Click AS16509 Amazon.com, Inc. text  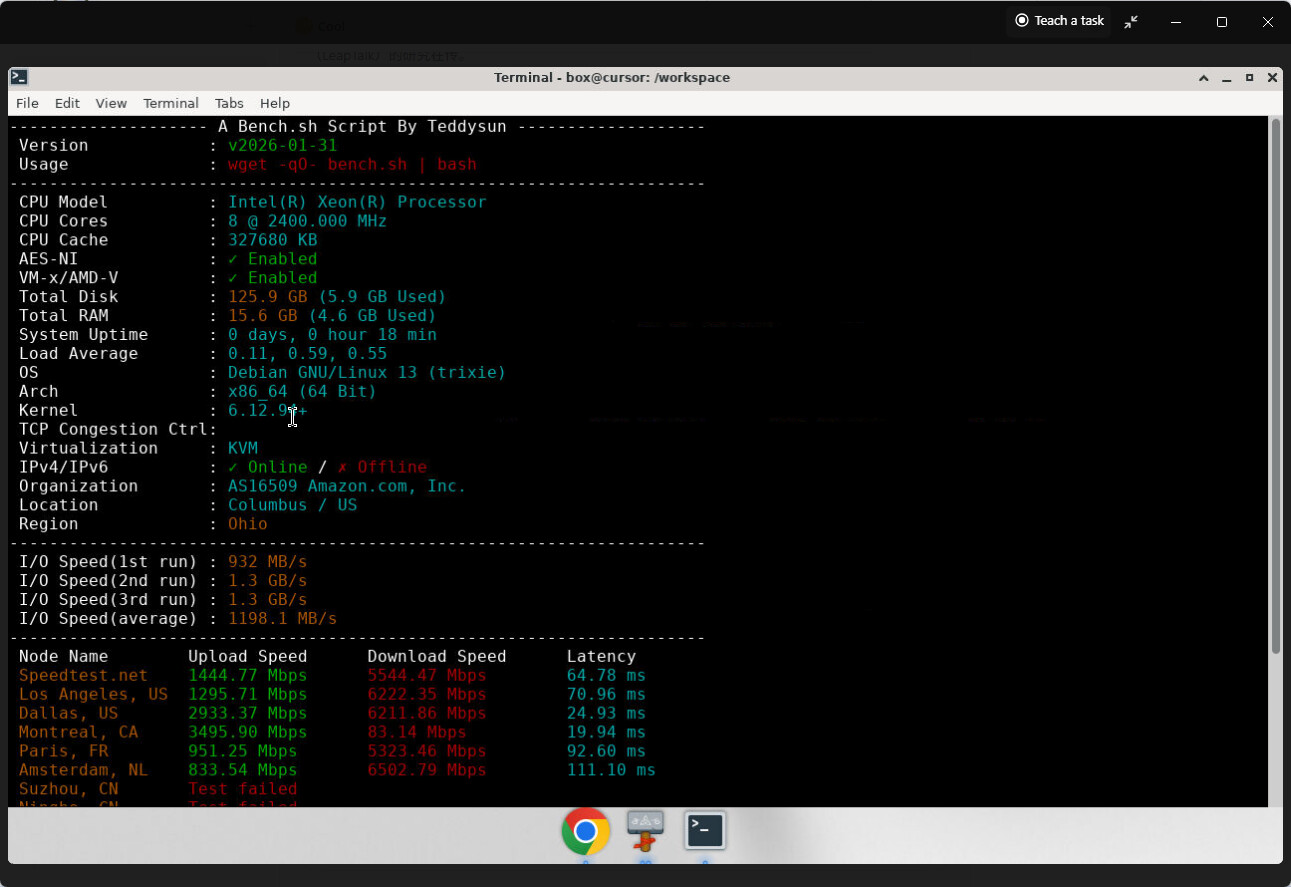[x=347, y=487]
